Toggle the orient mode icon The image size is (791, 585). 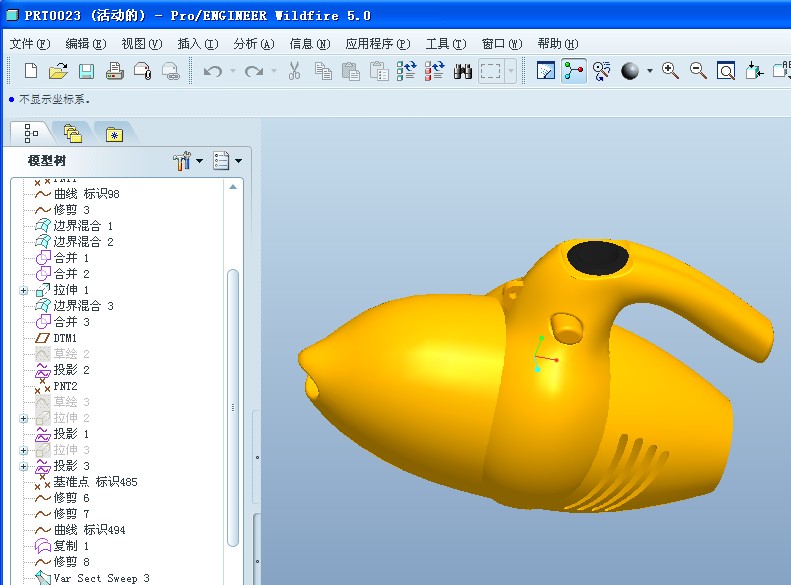(x=602, y=71)
